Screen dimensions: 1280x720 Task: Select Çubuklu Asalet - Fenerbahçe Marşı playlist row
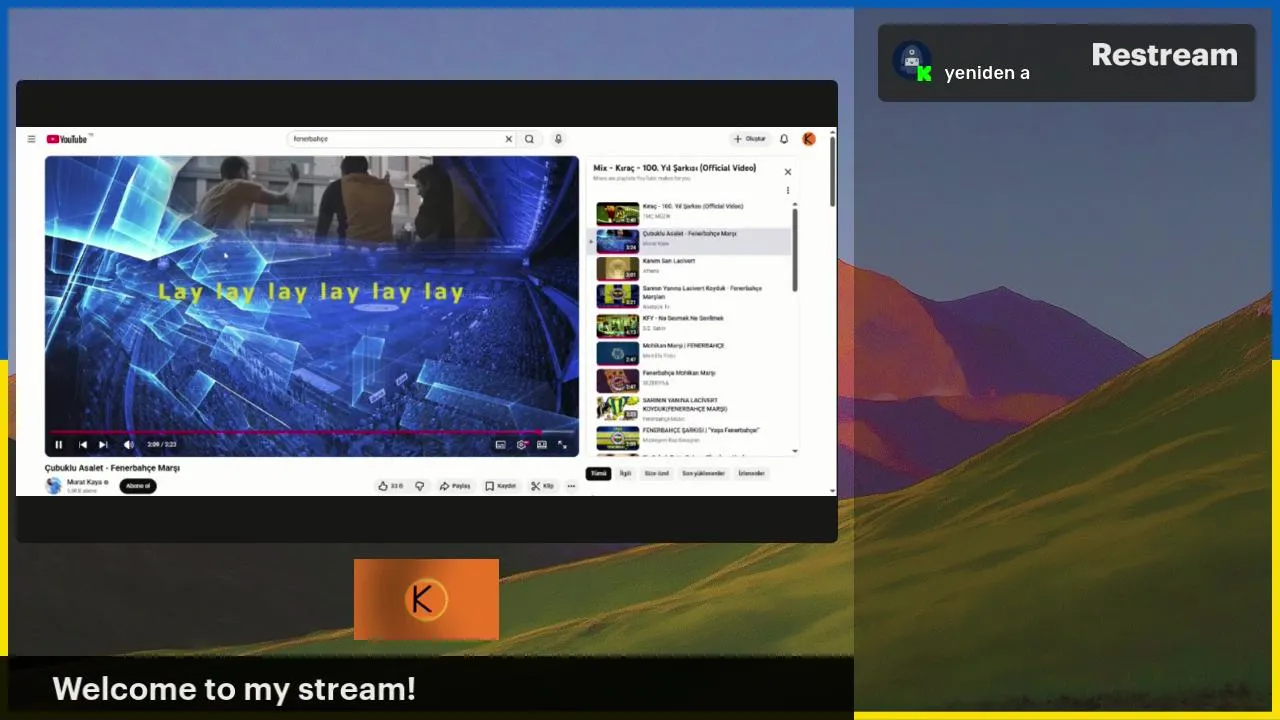[690, 241]
